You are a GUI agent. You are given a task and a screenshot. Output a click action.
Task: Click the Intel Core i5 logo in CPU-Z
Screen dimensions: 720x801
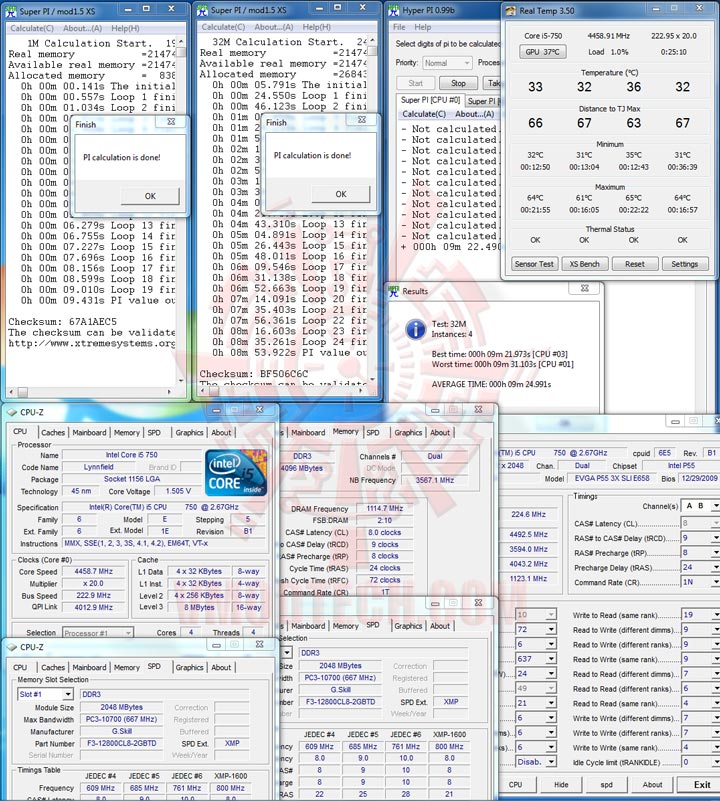(236, 473)
